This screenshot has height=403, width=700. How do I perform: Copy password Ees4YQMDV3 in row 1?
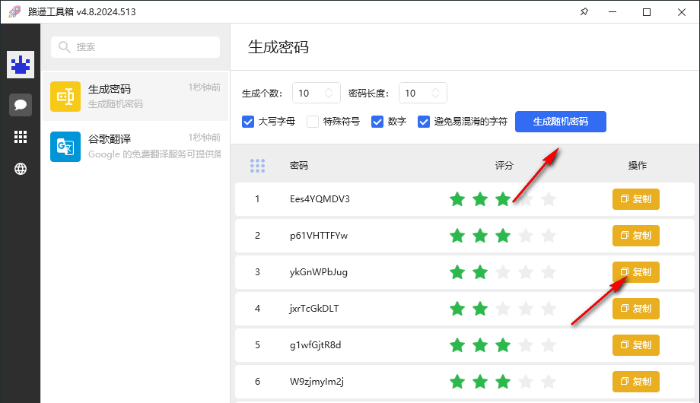pos(635,198)
